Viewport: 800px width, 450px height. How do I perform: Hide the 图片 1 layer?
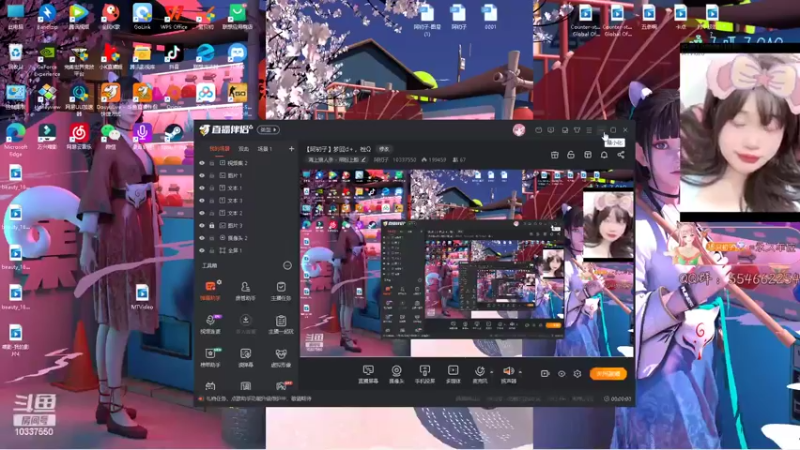(202, 176)
